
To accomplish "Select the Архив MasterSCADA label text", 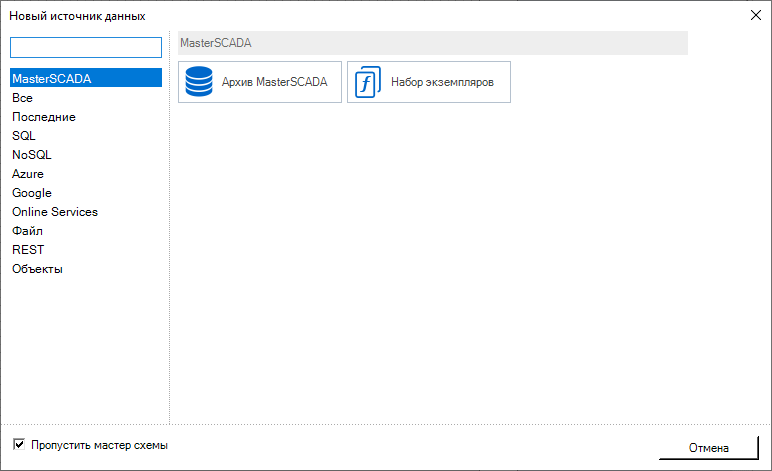I will (x=274, y=82).
